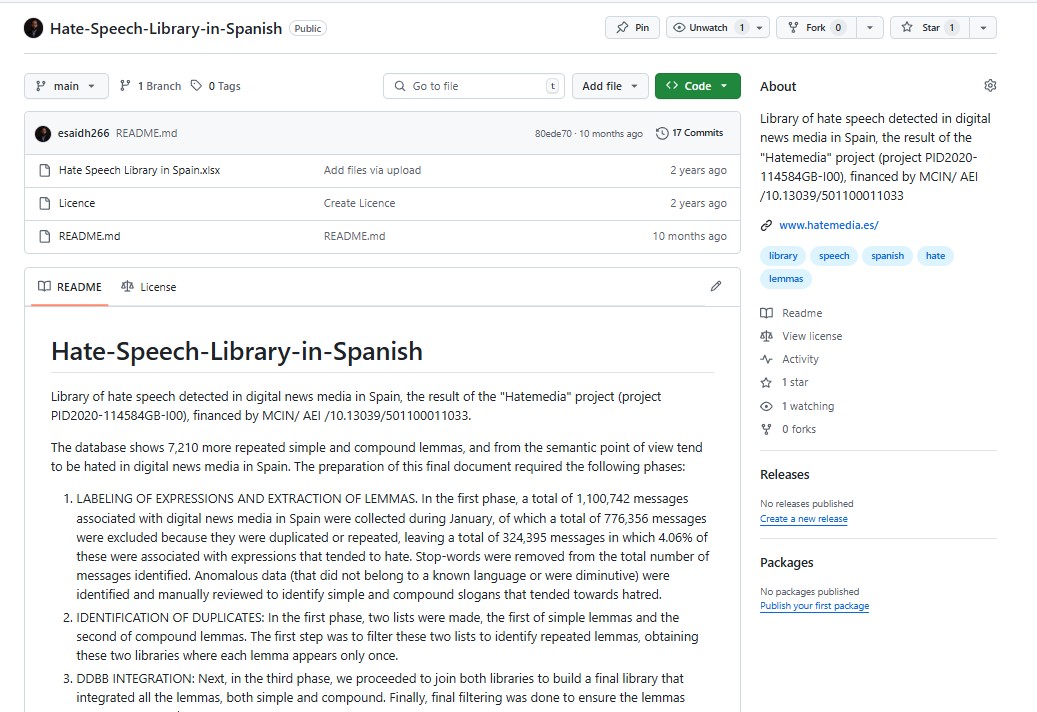Click the file icon for Hate Speech Library xlsx
The image size is (1037, 712).
click(45, 171)
